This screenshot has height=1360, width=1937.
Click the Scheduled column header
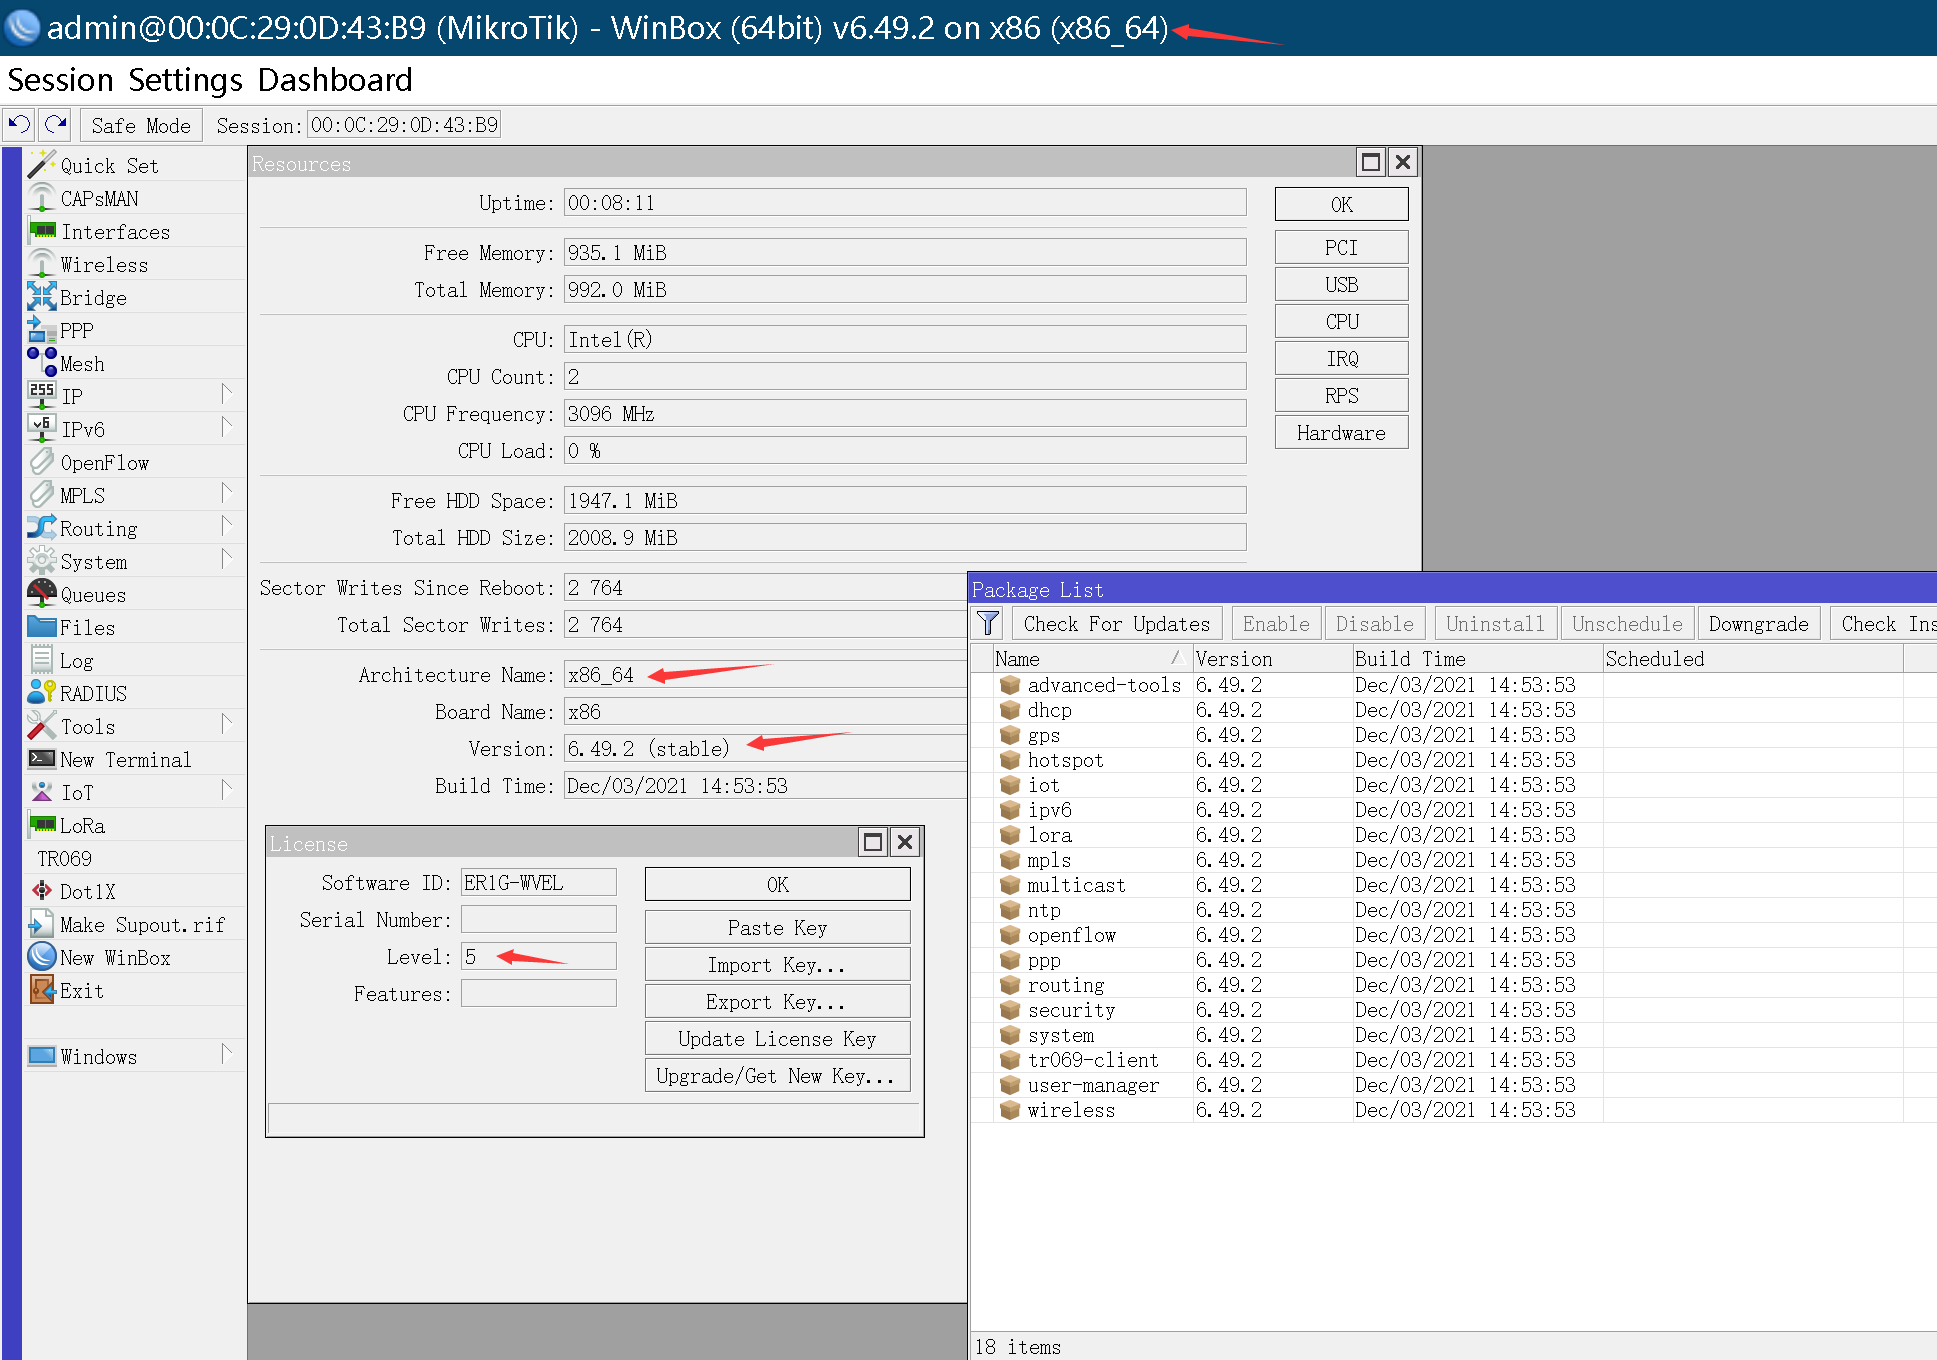pyautogui.click(x=1754, y=658)
